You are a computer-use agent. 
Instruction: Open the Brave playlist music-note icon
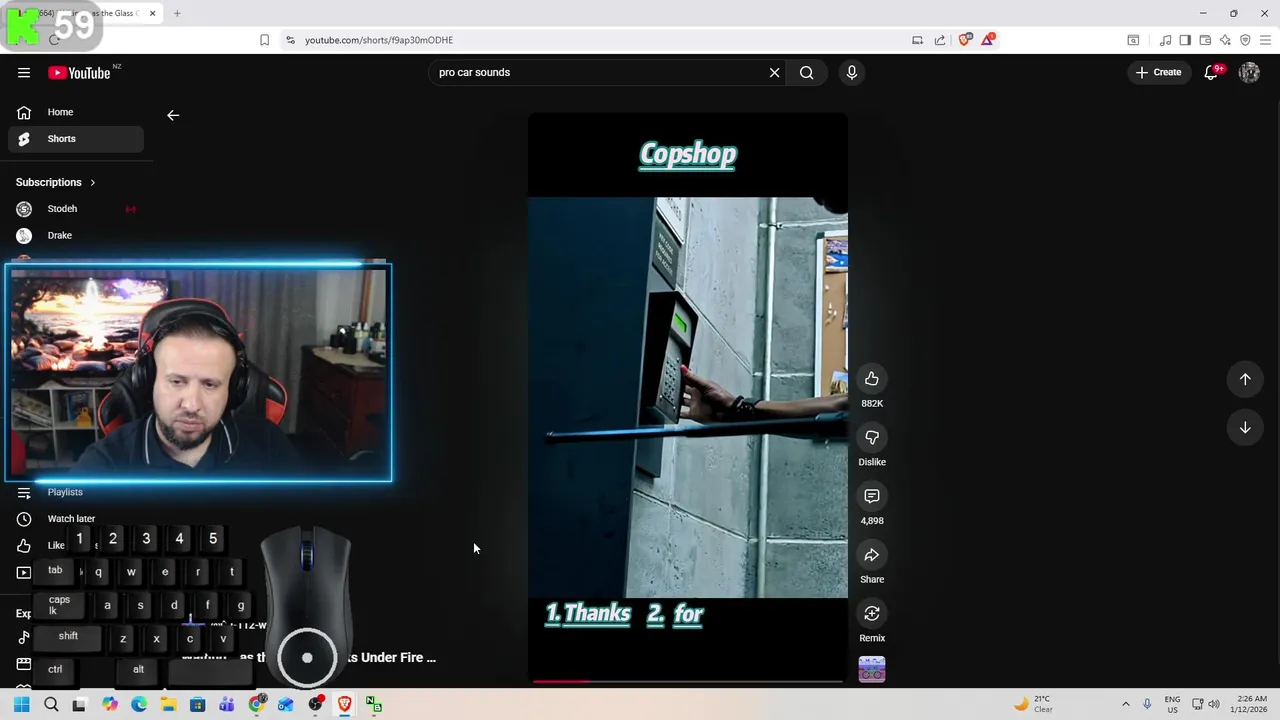click(x=1165, y=40)
